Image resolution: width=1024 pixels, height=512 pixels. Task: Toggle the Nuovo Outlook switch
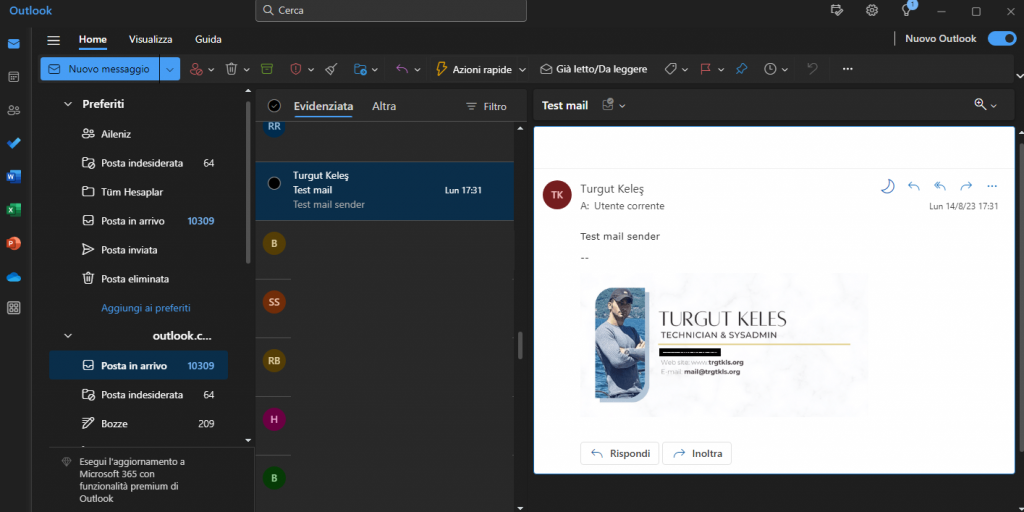1001,39
